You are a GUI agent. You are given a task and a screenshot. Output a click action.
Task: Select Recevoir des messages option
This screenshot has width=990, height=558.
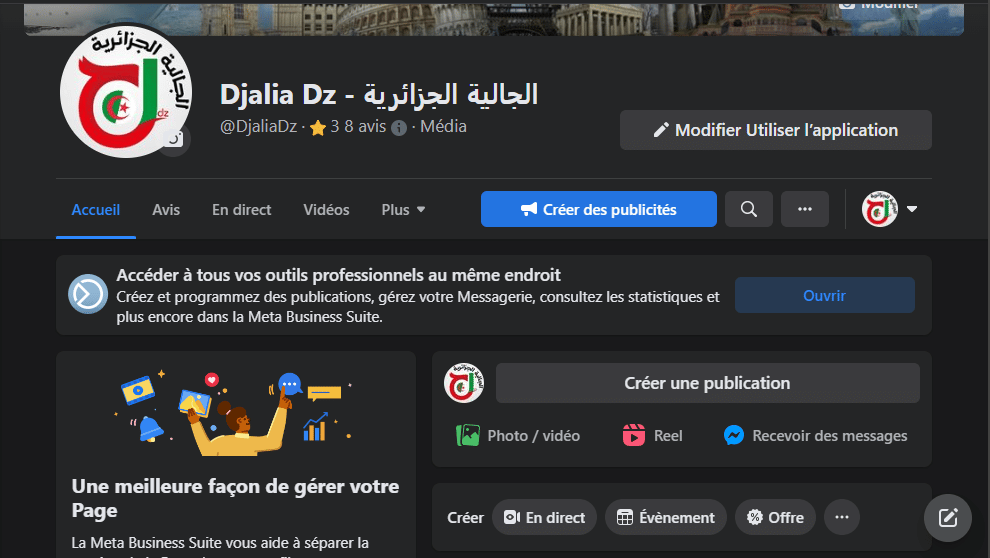(x=815, y=436)
